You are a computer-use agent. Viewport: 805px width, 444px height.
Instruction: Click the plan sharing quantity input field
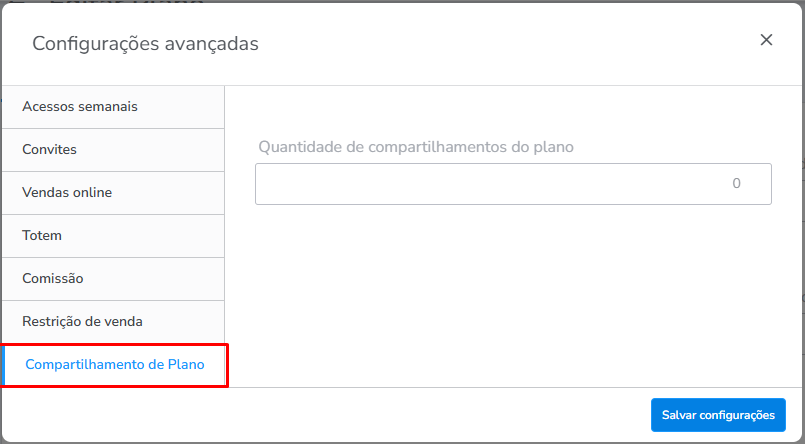click(x=512, y=184)
